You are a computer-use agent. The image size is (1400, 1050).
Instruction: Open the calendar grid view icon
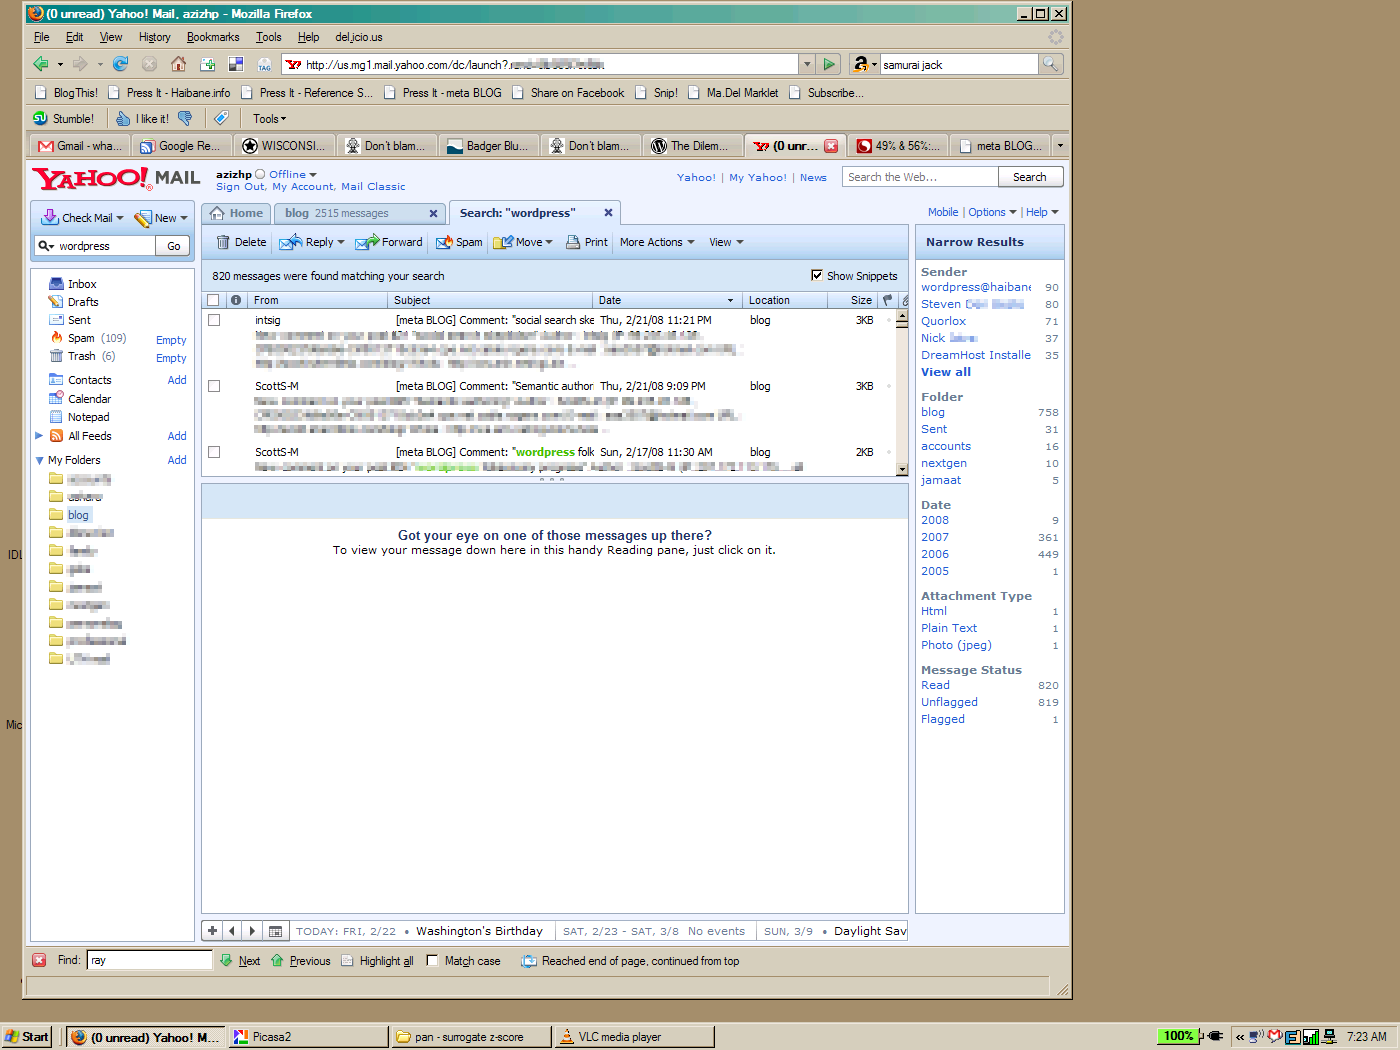276,930
